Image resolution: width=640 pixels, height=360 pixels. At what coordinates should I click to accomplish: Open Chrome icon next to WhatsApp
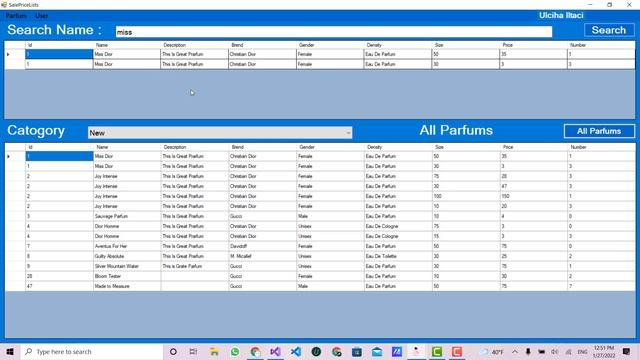click(256, 351)
